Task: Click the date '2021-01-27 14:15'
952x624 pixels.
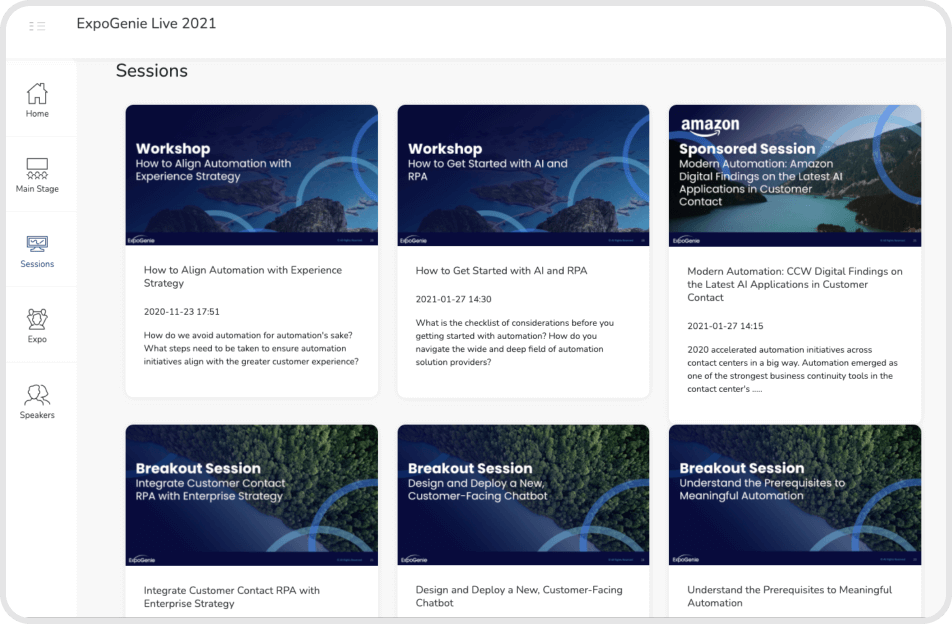Action: pos(725,326)
